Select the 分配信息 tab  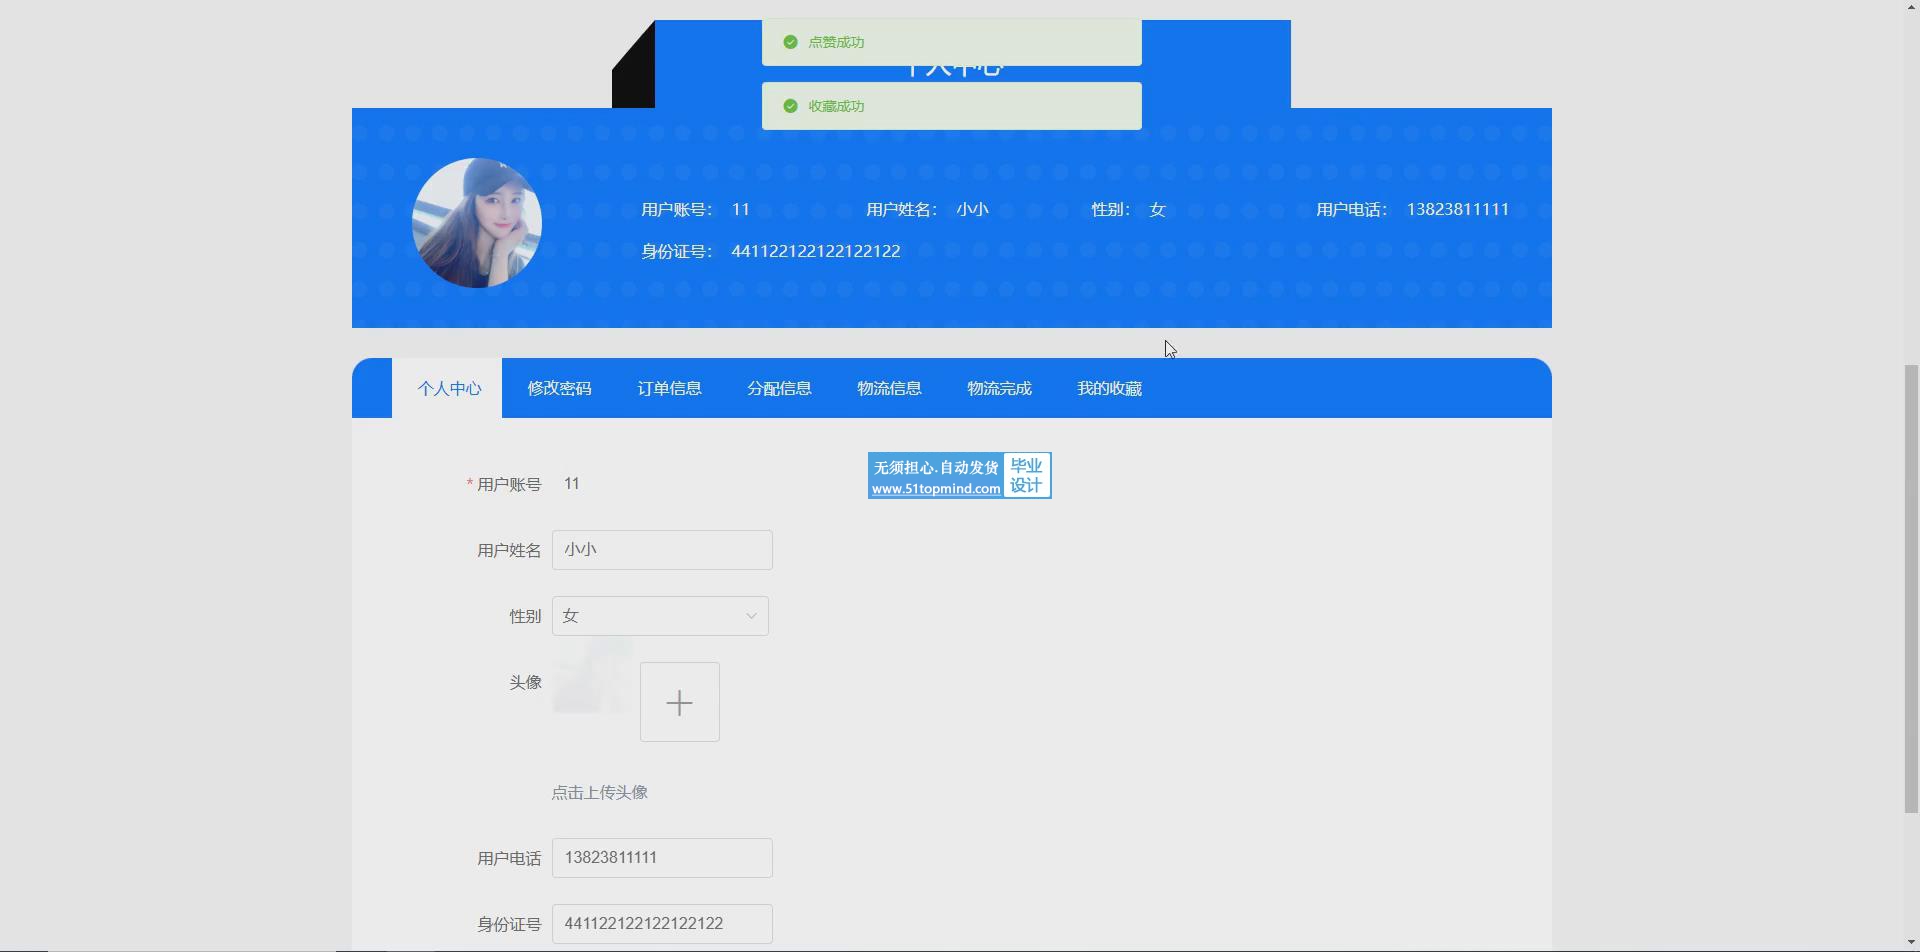[779, 388]
